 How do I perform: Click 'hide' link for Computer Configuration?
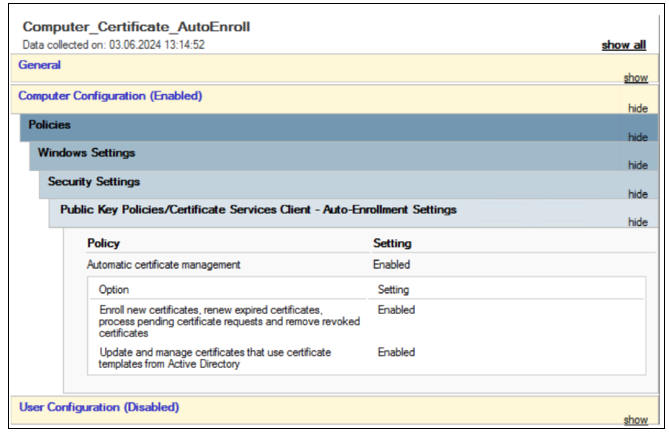pyautogui.click(x=637, y=105)
